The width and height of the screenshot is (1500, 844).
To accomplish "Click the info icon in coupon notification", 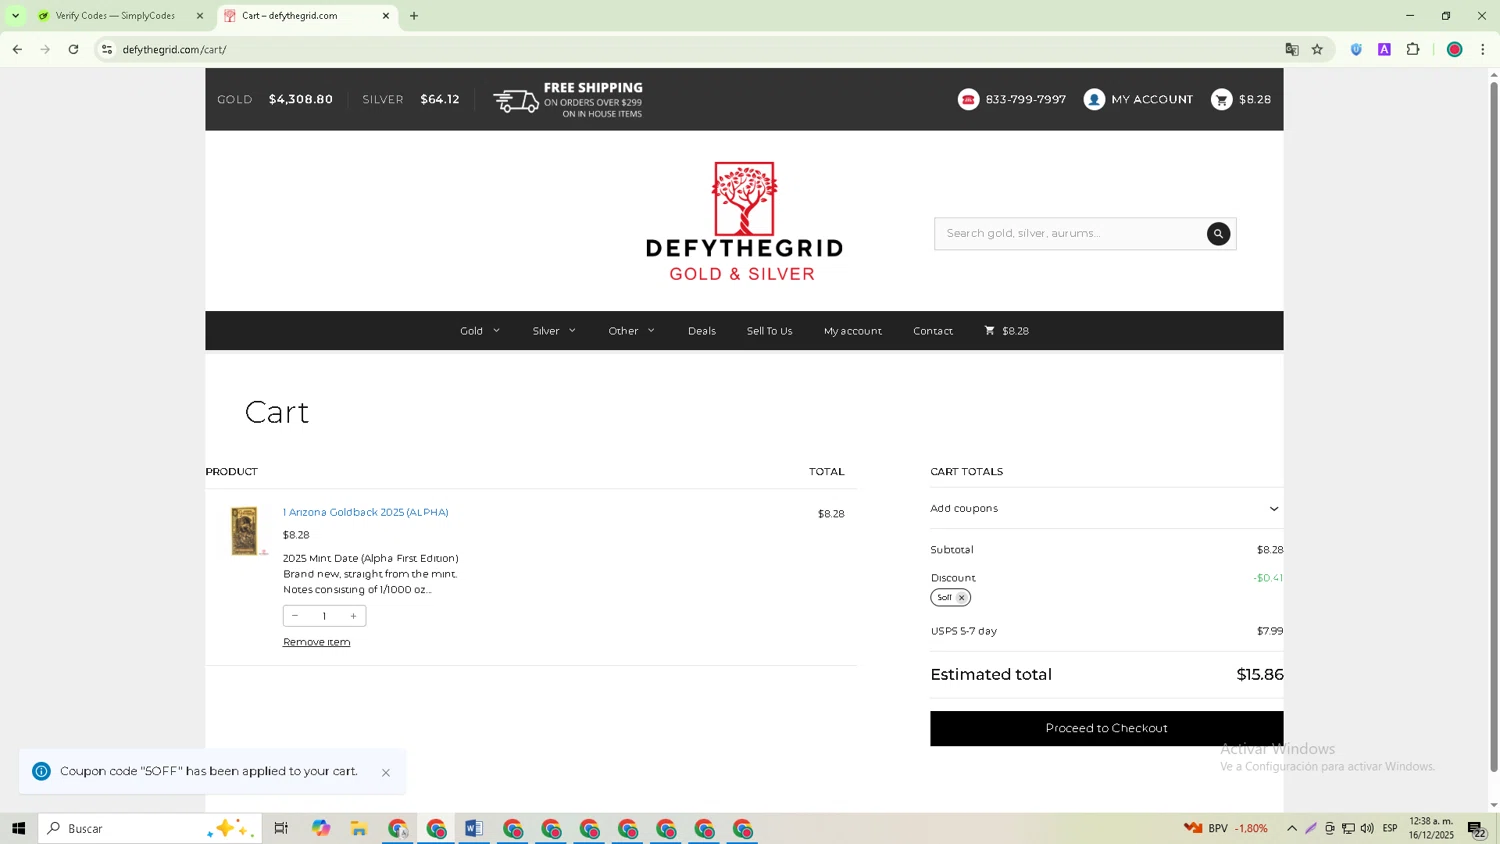I will 41,771.
